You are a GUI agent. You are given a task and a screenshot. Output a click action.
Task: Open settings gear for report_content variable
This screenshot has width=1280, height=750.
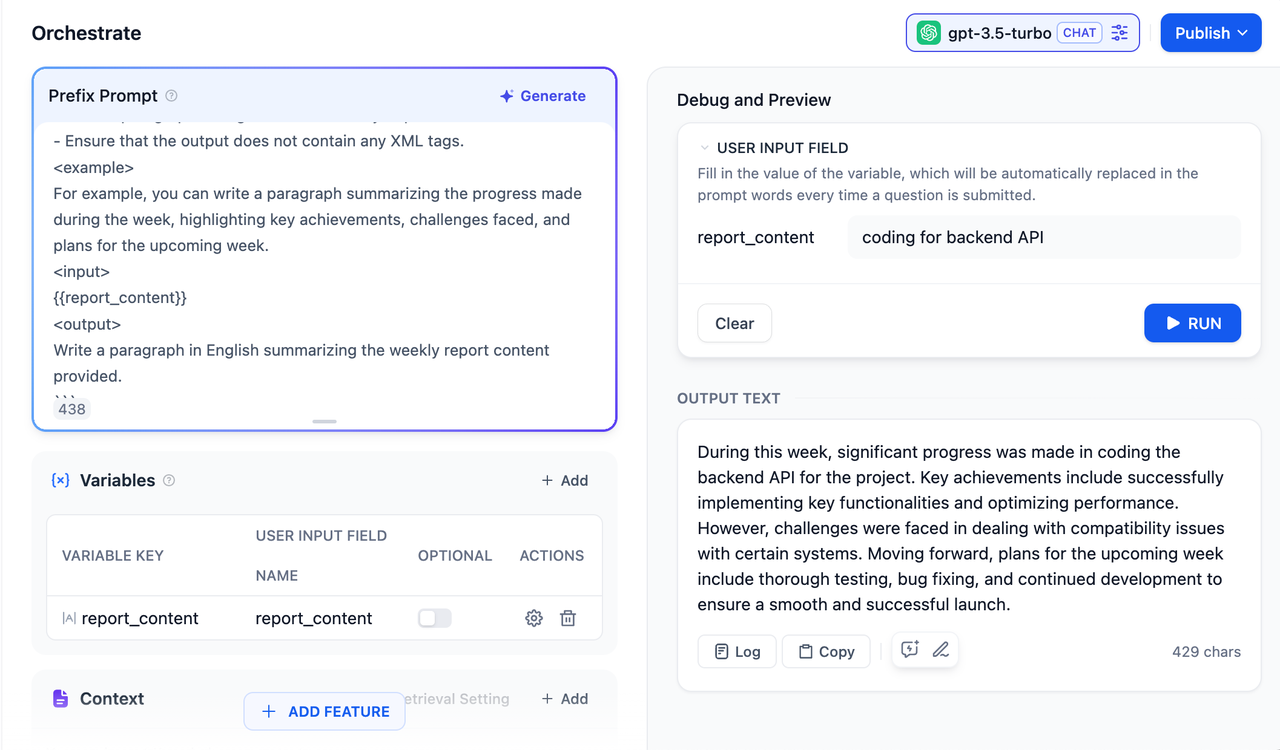(x=534, y=618)
